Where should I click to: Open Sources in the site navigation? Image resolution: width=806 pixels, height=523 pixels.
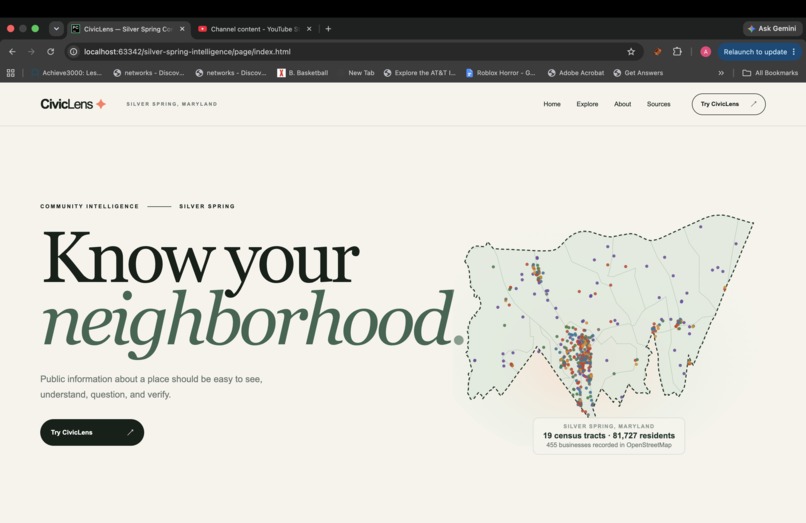click(x=658, y=104)
